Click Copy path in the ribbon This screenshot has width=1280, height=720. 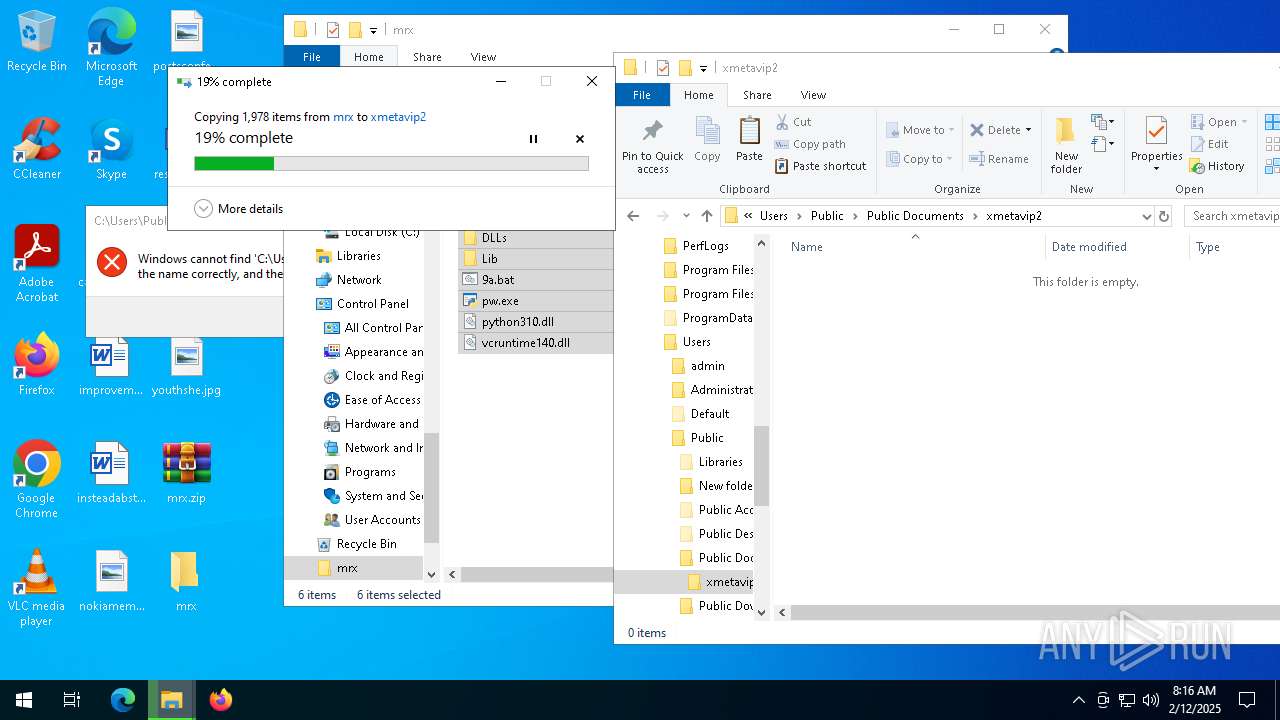click(811, 144)
